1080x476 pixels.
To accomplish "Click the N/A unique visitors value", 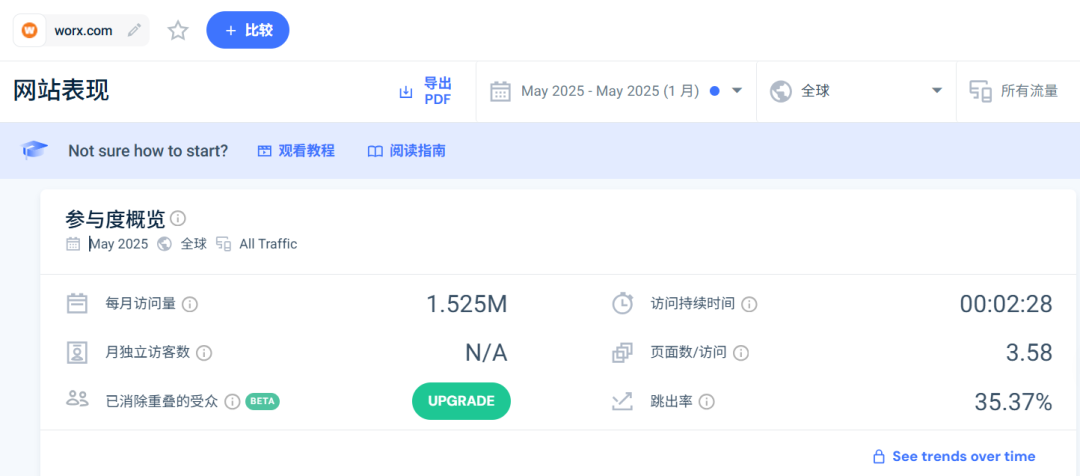I will (486, 353).
